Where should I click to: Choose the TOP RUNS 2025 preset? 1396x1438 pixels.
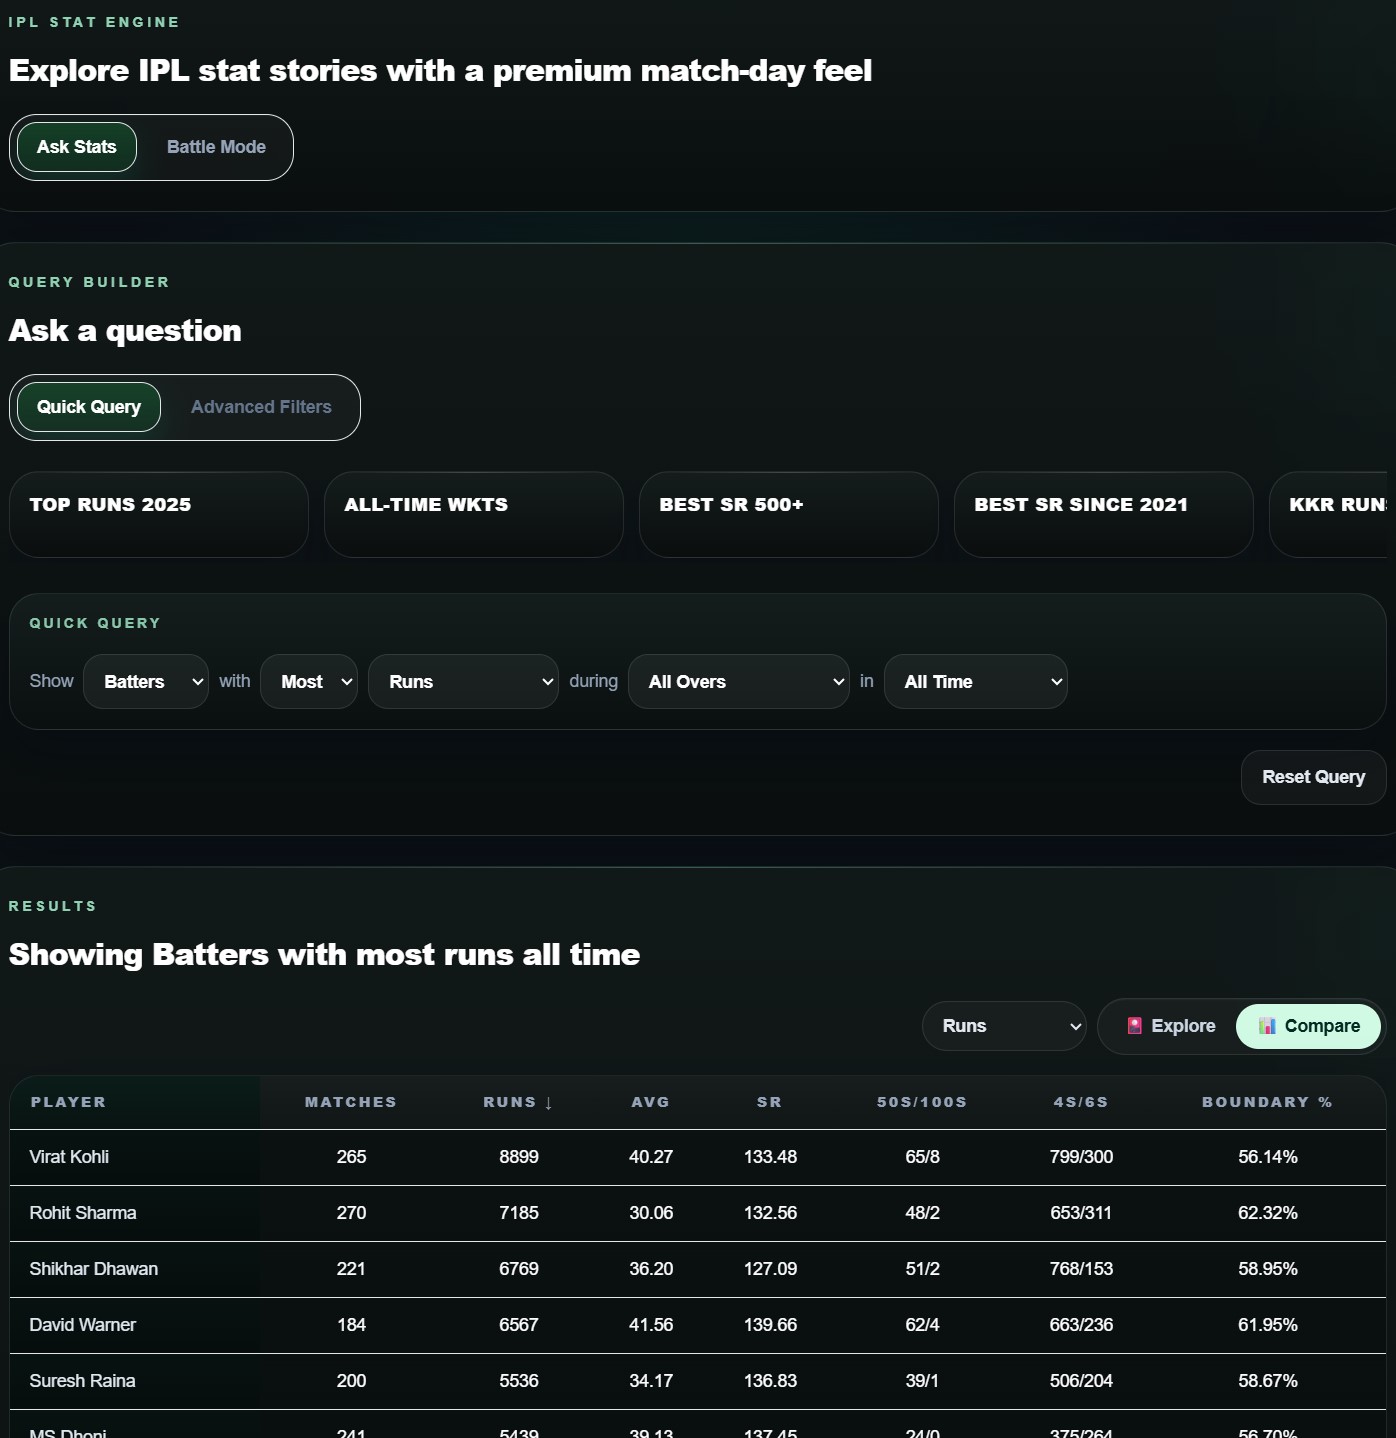click(x=159, y=514)
